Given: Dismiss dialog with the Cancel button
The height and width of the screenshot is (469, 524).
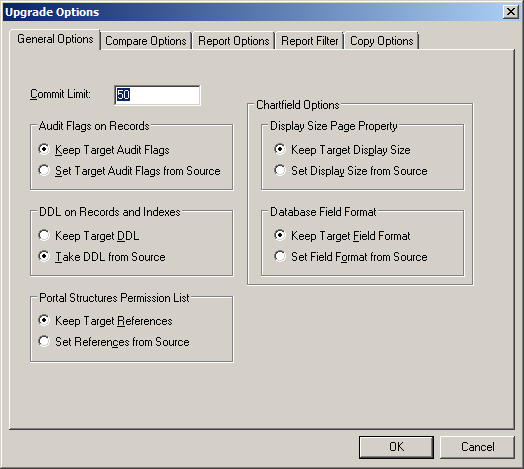Looking at the screenshot, I should pyautogui.click(x=477, y=447).
